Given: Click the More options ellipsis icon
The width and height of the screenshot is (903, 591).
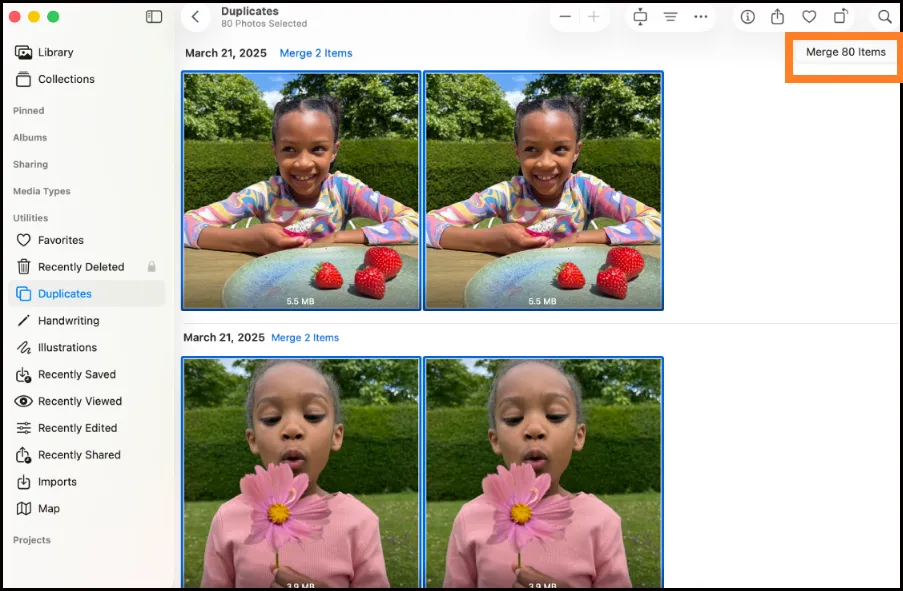Looking at the screenshot, I should (701, 16).
